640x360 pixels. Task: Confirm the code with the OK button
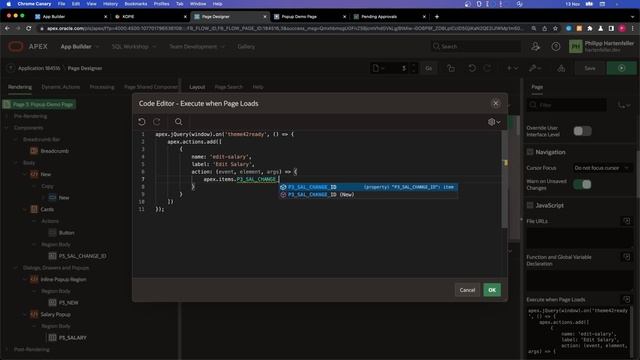(492, 290)
